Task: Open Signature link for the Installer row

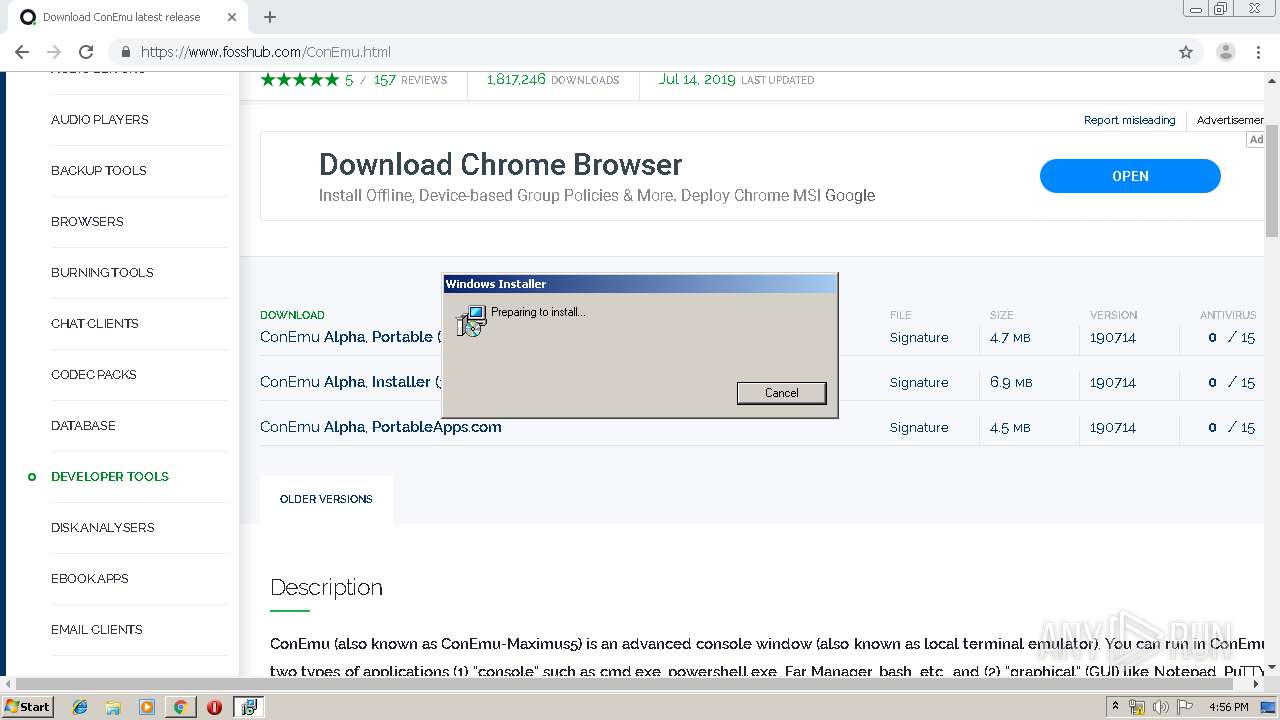Action: (x=919, y=383)
